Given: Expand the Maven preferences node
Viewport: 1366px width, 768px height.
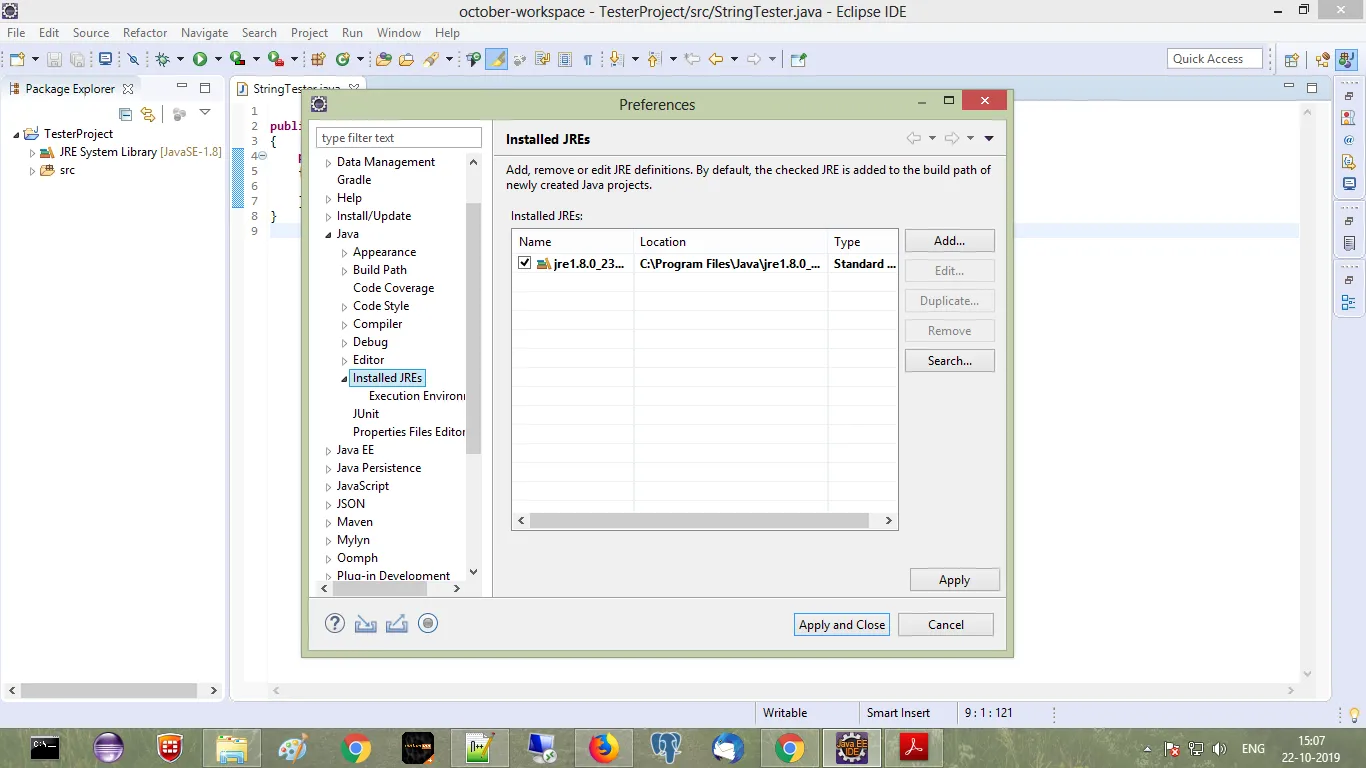Looking at the screenshot, I should 328,523.
